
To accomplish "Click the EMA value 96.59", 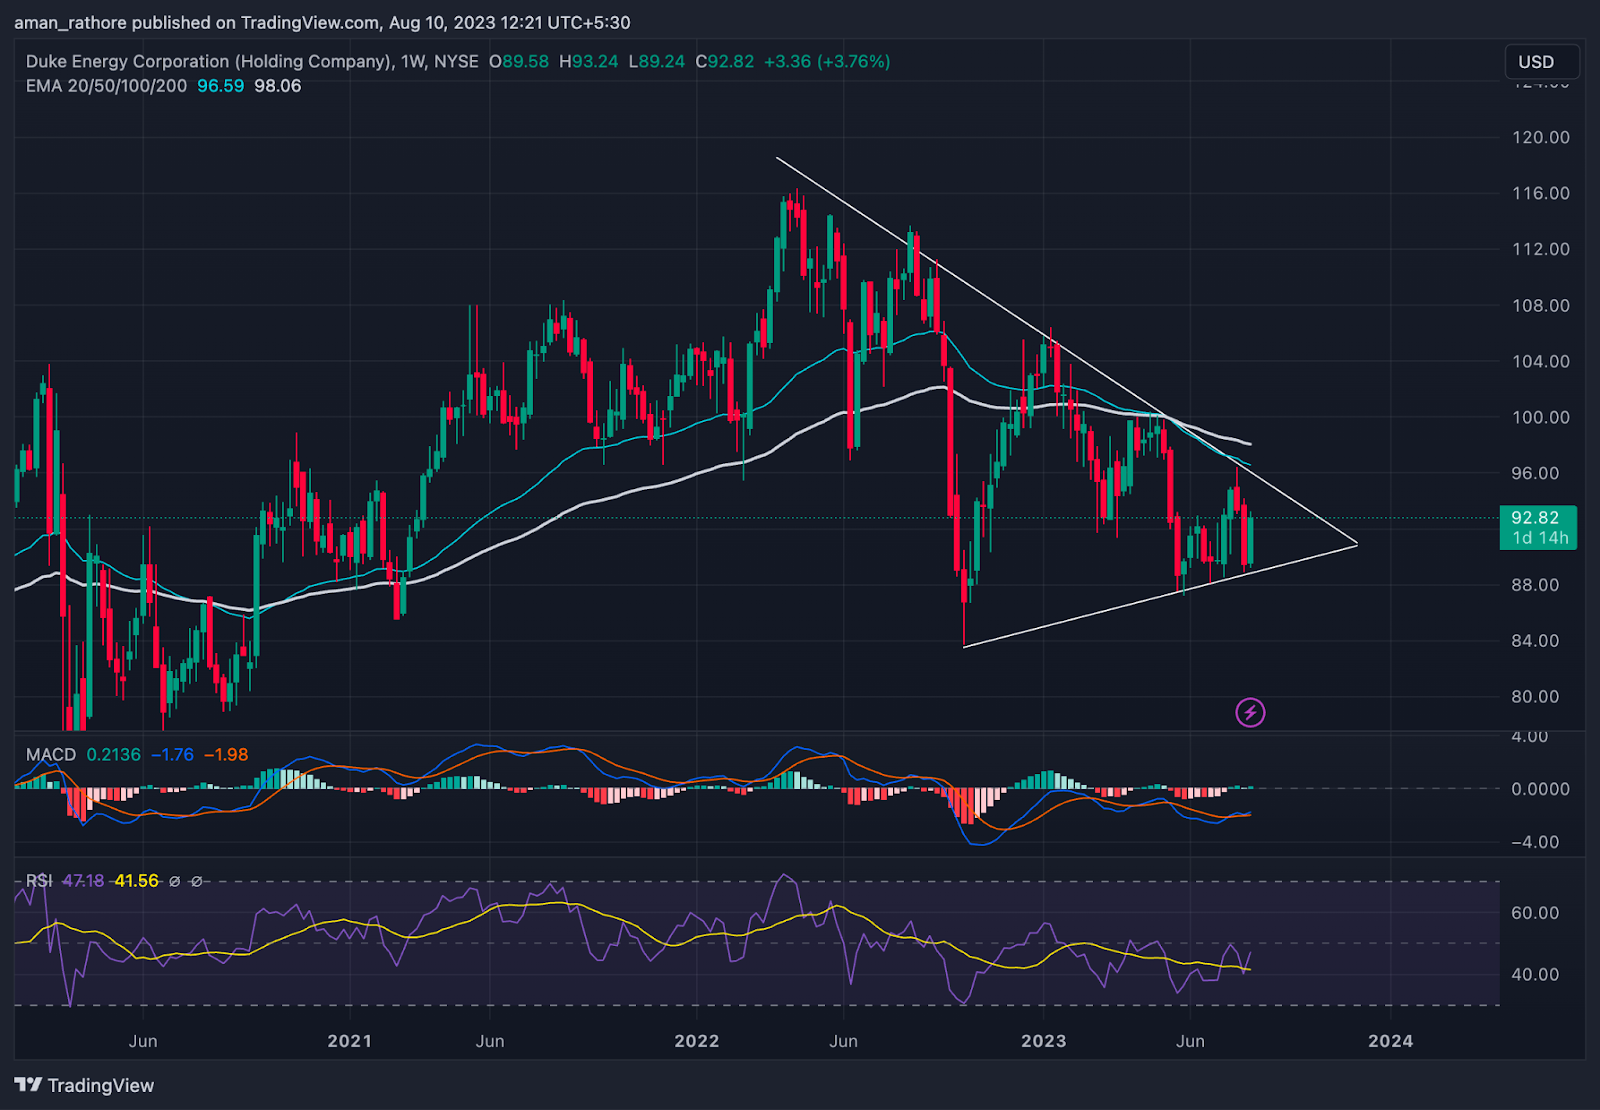I will tap(220, 86).
